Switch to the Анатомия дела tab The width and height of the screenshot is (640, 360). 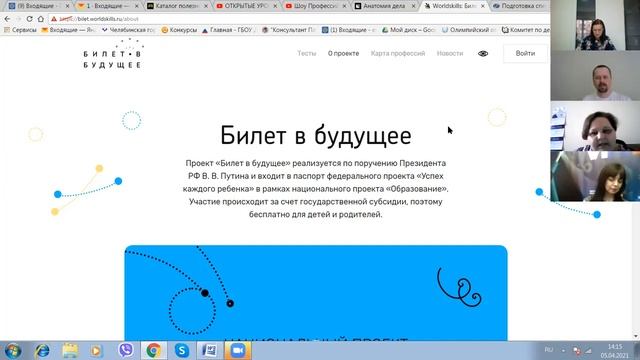click(x=385, y=6)
